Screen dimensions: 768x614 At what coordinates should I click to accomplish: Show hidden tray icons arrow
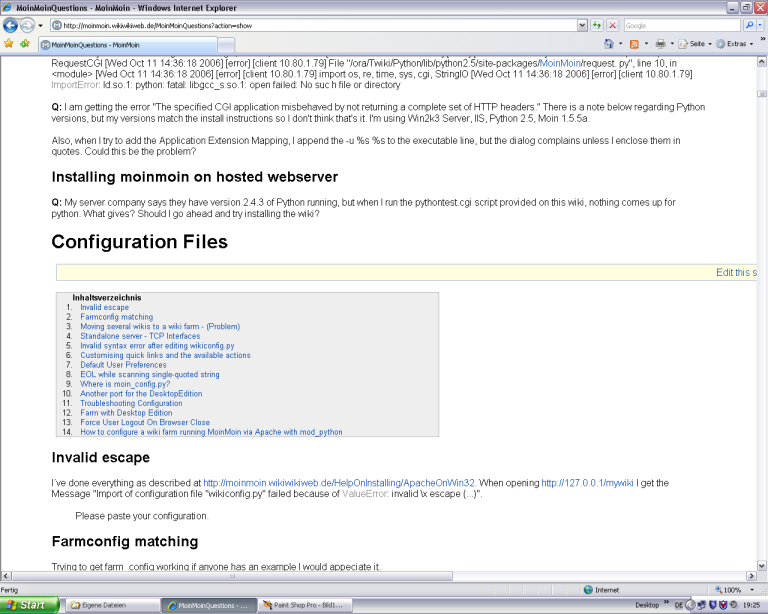click(690, 605)
